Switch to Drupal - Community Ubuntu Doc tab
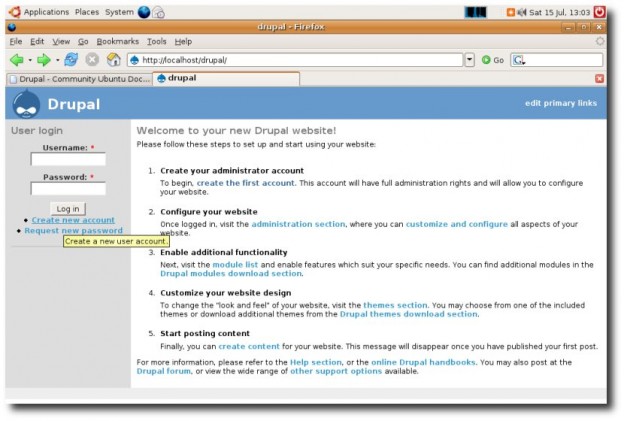This screenshot has height=421, width=624. (80, 79)
